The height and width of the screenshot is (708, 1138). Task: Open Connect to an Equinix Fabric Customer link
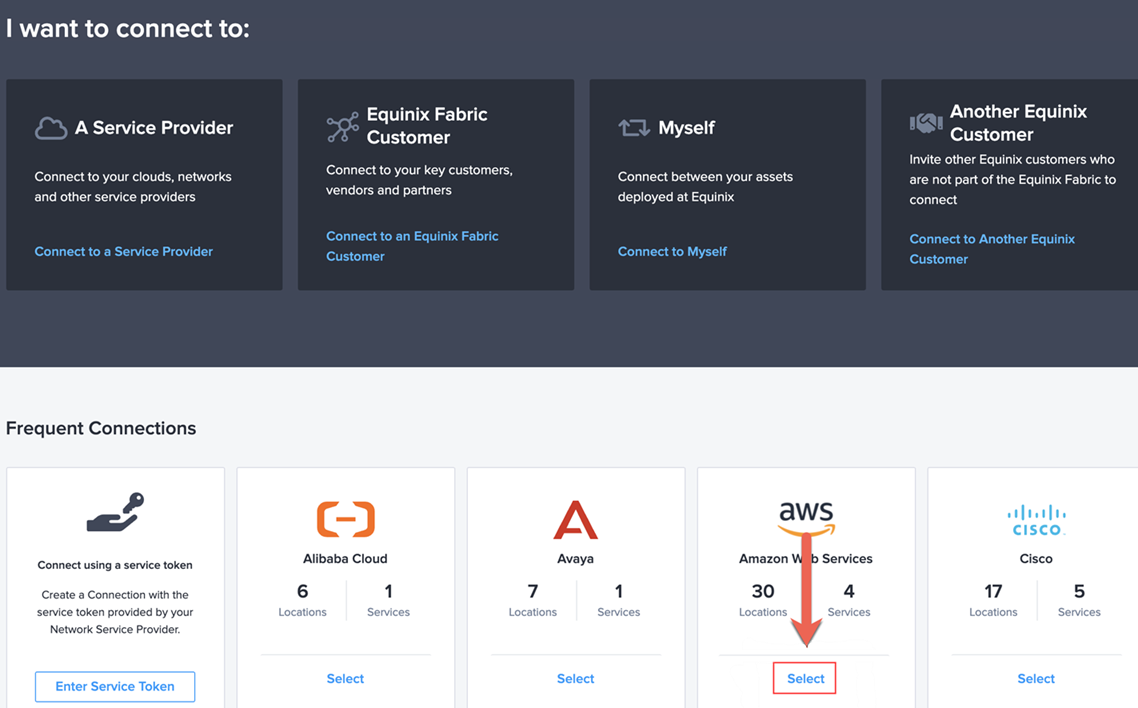coord(412,246)
